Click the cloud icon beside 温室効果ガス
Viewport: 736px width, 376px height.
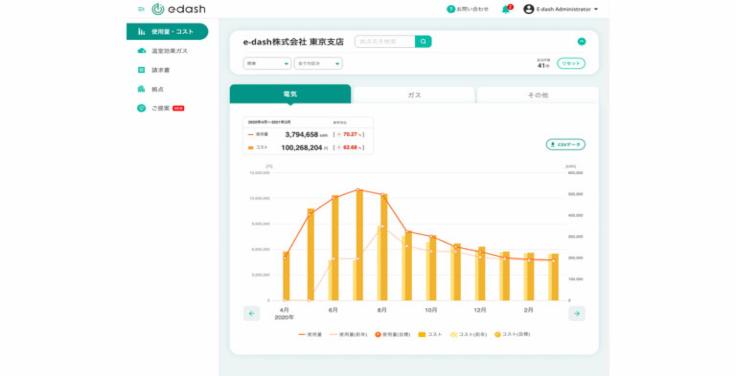coord(141,51)
